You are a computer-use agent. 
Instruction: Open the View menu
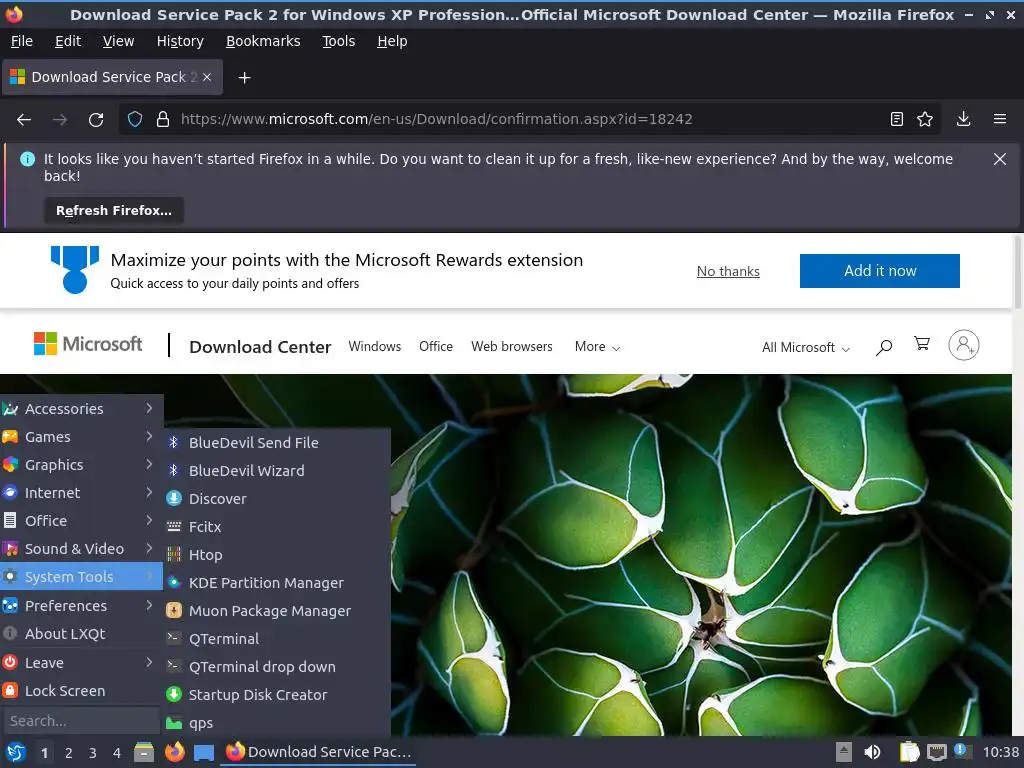tap(118, 41)
